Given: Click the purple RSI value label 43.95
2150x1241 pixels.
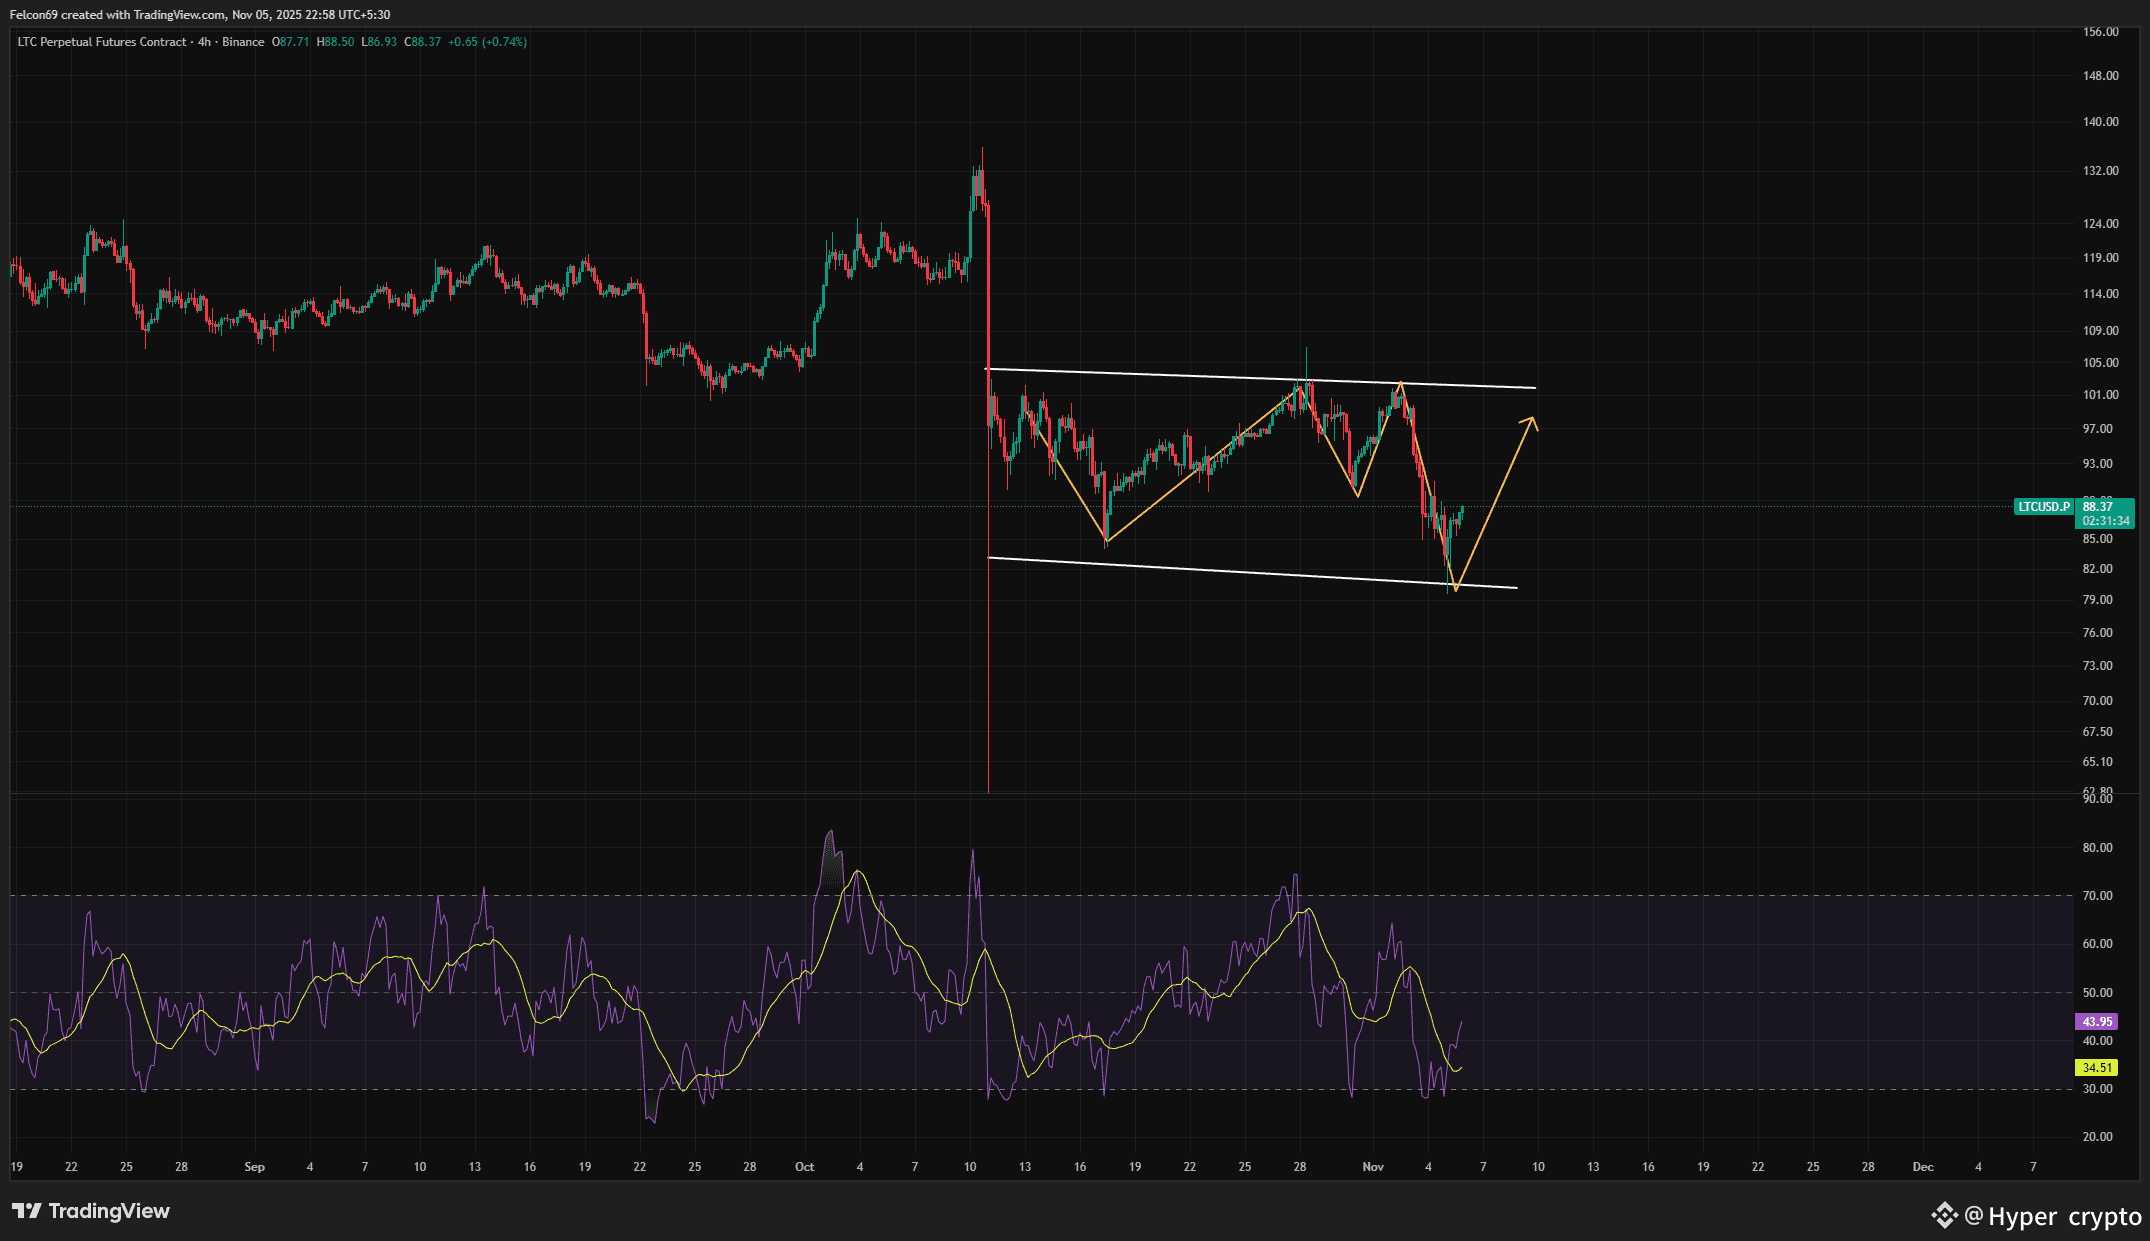Looking at the screenshot, I should pyautogui.click(x=2097, y=1021).
